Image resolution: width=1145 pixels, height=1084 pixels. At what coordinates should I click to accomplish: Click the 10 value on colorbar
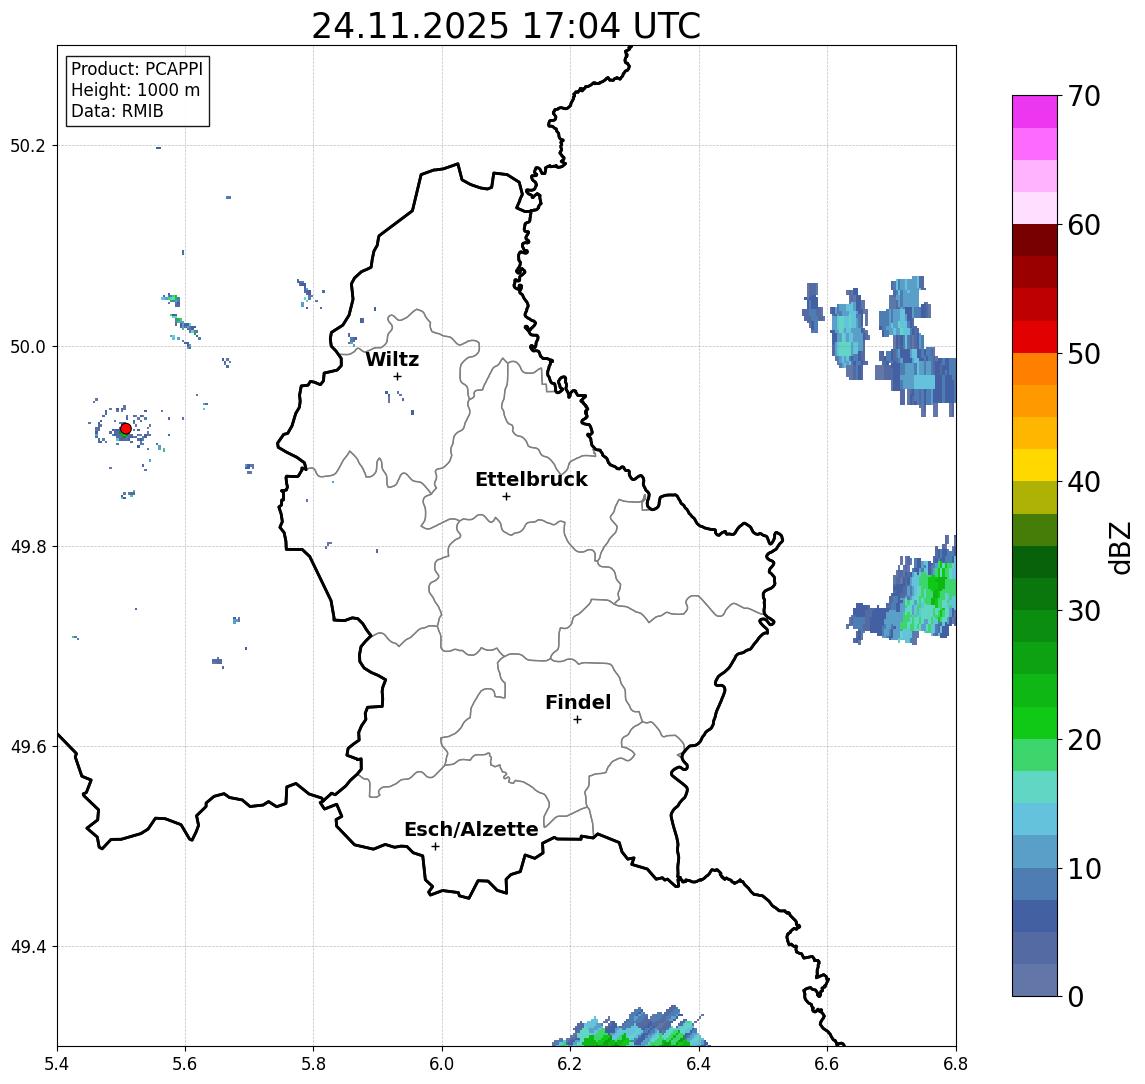(x=1084, y=869)
